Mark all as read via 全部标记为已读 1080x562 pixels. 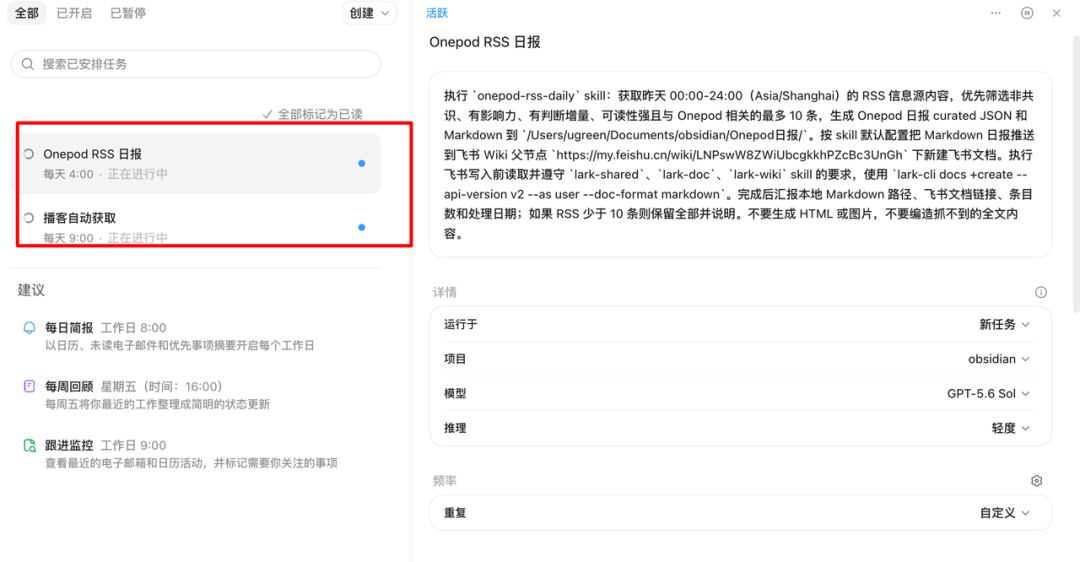[312, 114]
